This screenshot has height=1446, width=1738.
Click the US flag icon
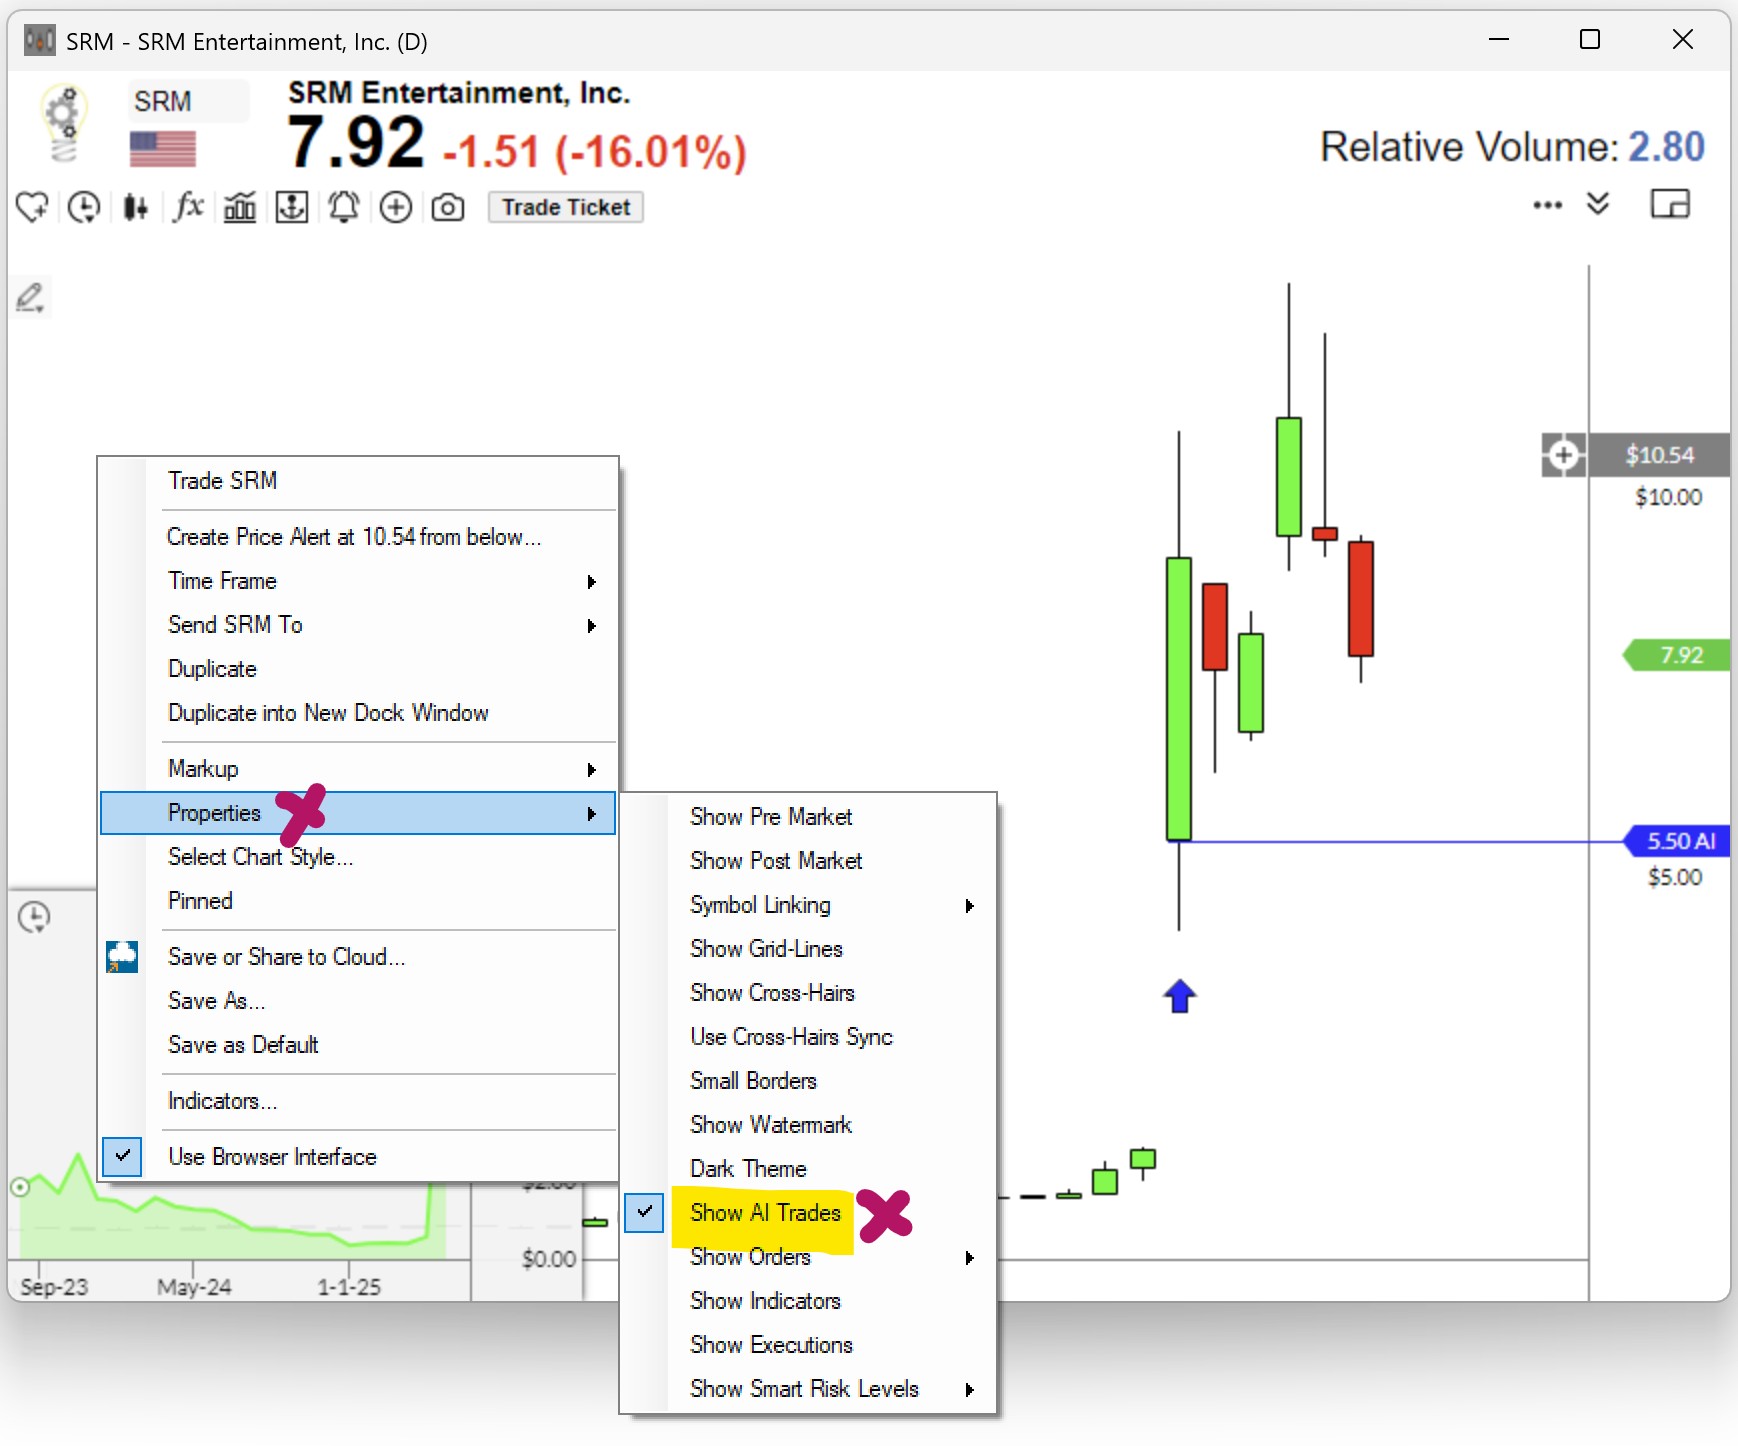click(x=163, y=149)
